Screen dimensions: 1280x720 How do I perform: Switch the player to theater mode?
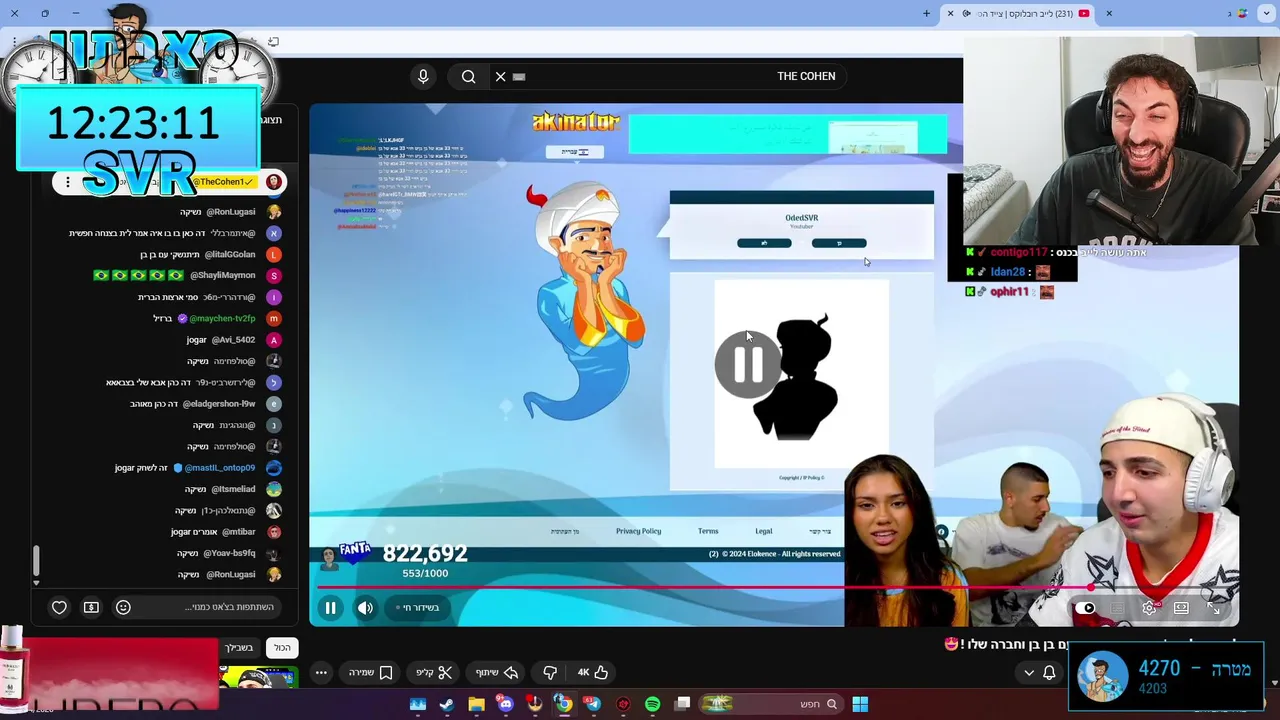point(1181,607)
